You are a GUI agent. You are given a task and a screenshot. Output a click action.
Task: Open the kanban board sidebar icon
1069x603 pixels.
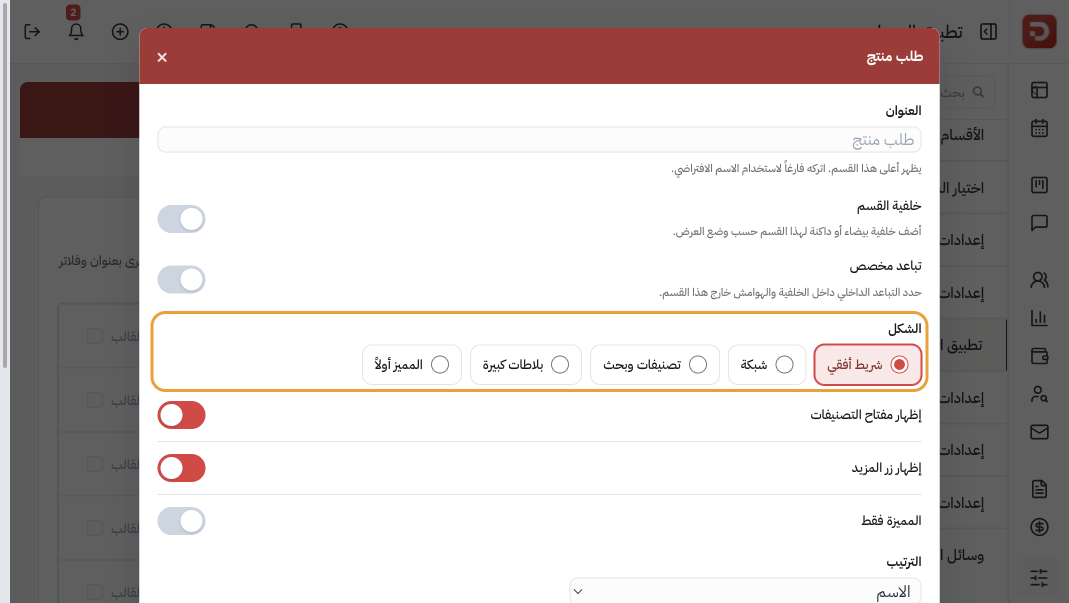click(1039, 185)
